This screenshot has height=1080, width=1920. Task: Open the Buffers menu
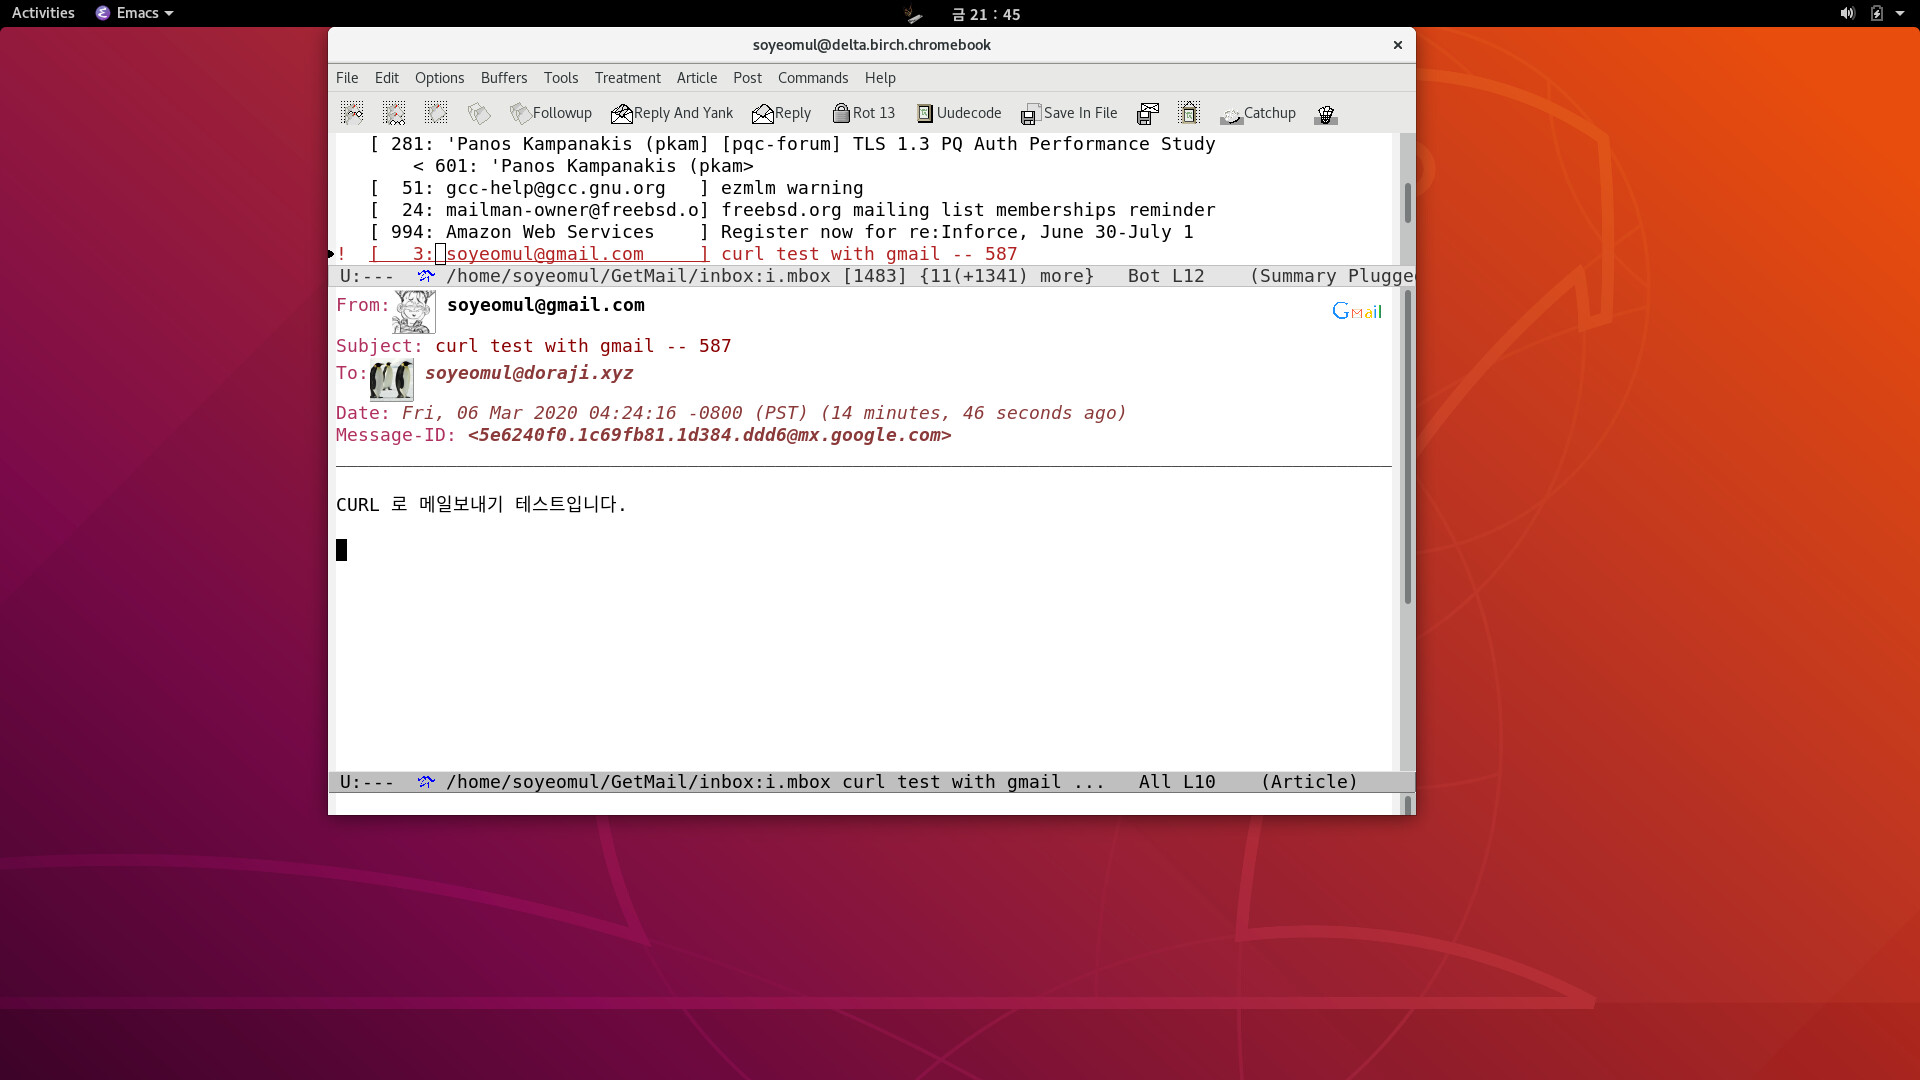pos(504,78)
